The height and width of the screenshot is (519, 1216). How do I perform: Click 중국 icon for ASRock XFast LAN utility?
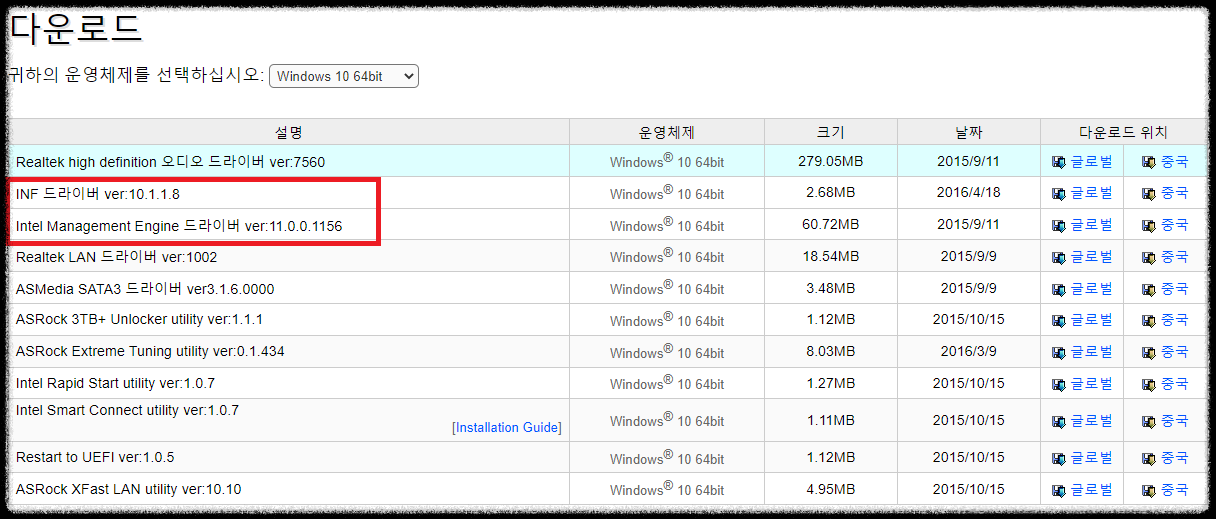pos(1149,490)
